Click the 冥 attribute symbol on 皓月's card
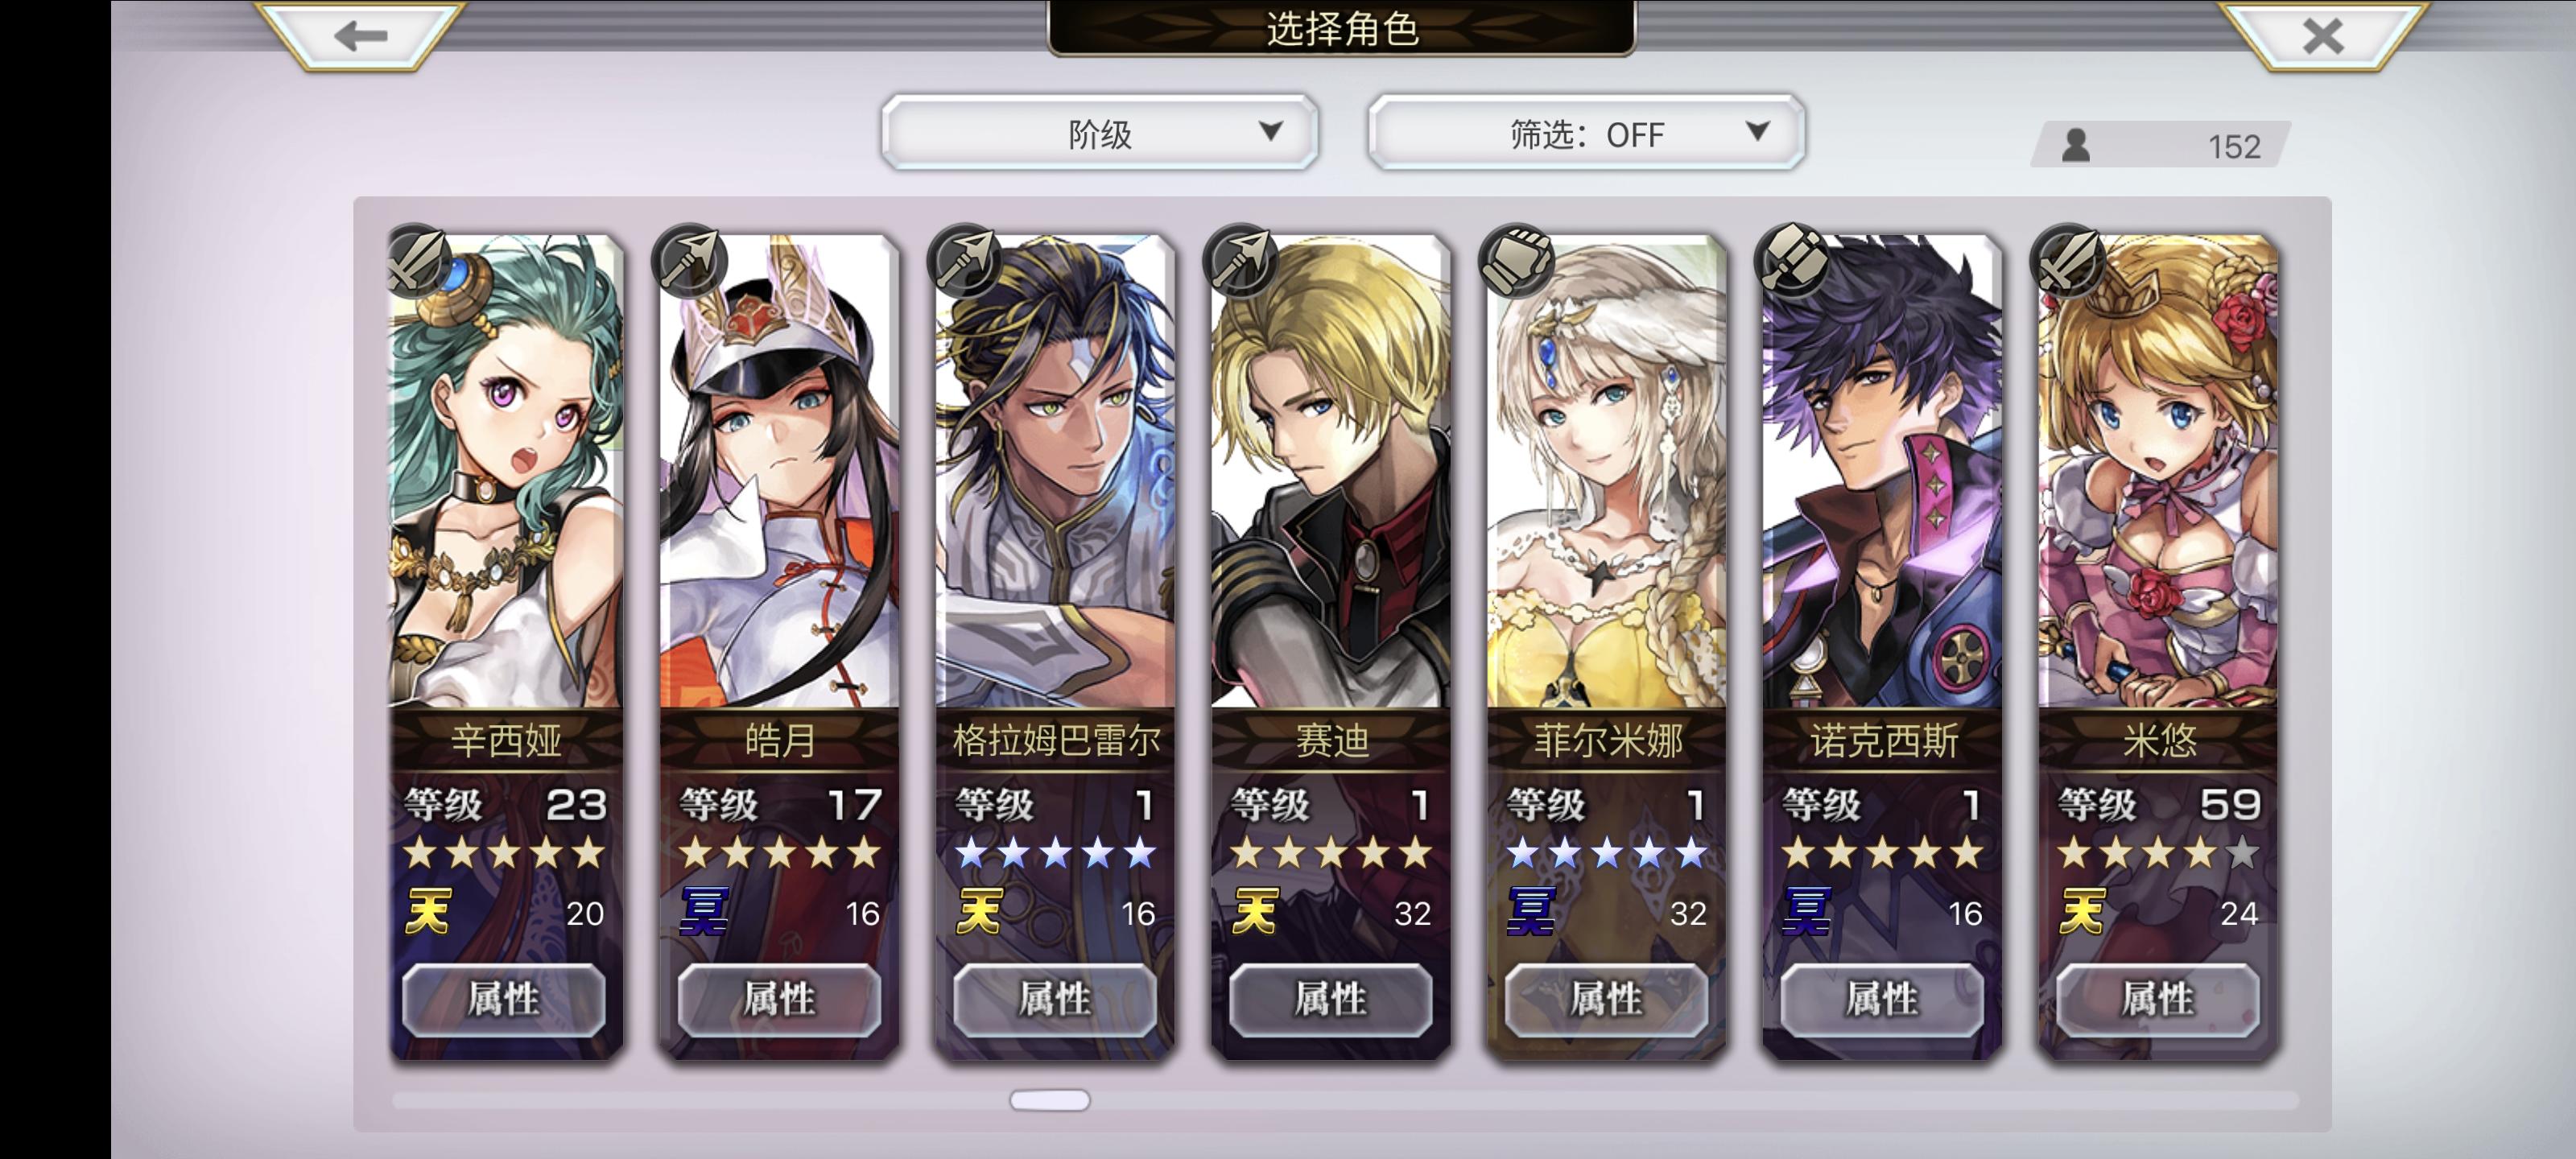Image resolution: width=2576 pixels, height=1159 pixels. click(x=704, y=911)
